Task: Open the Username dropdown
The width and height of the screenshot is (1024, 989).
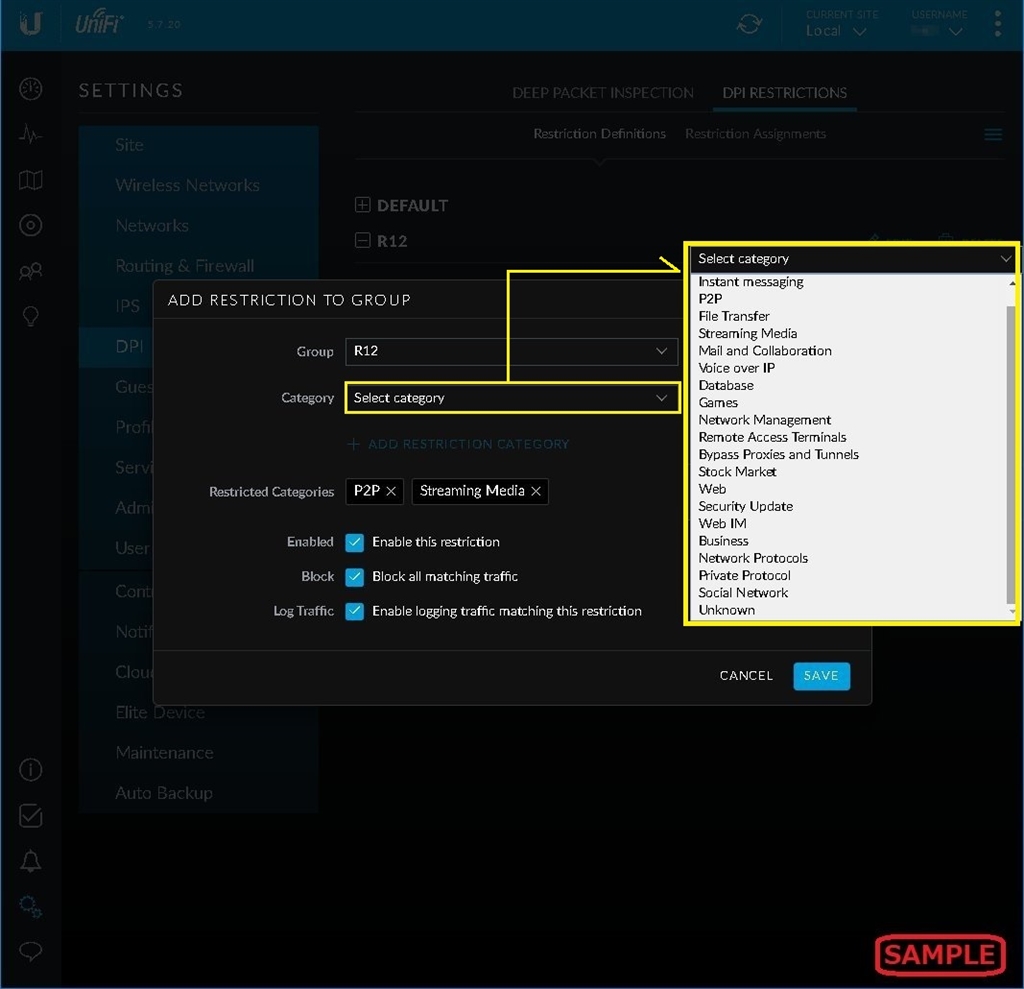Action: [938, 31]
